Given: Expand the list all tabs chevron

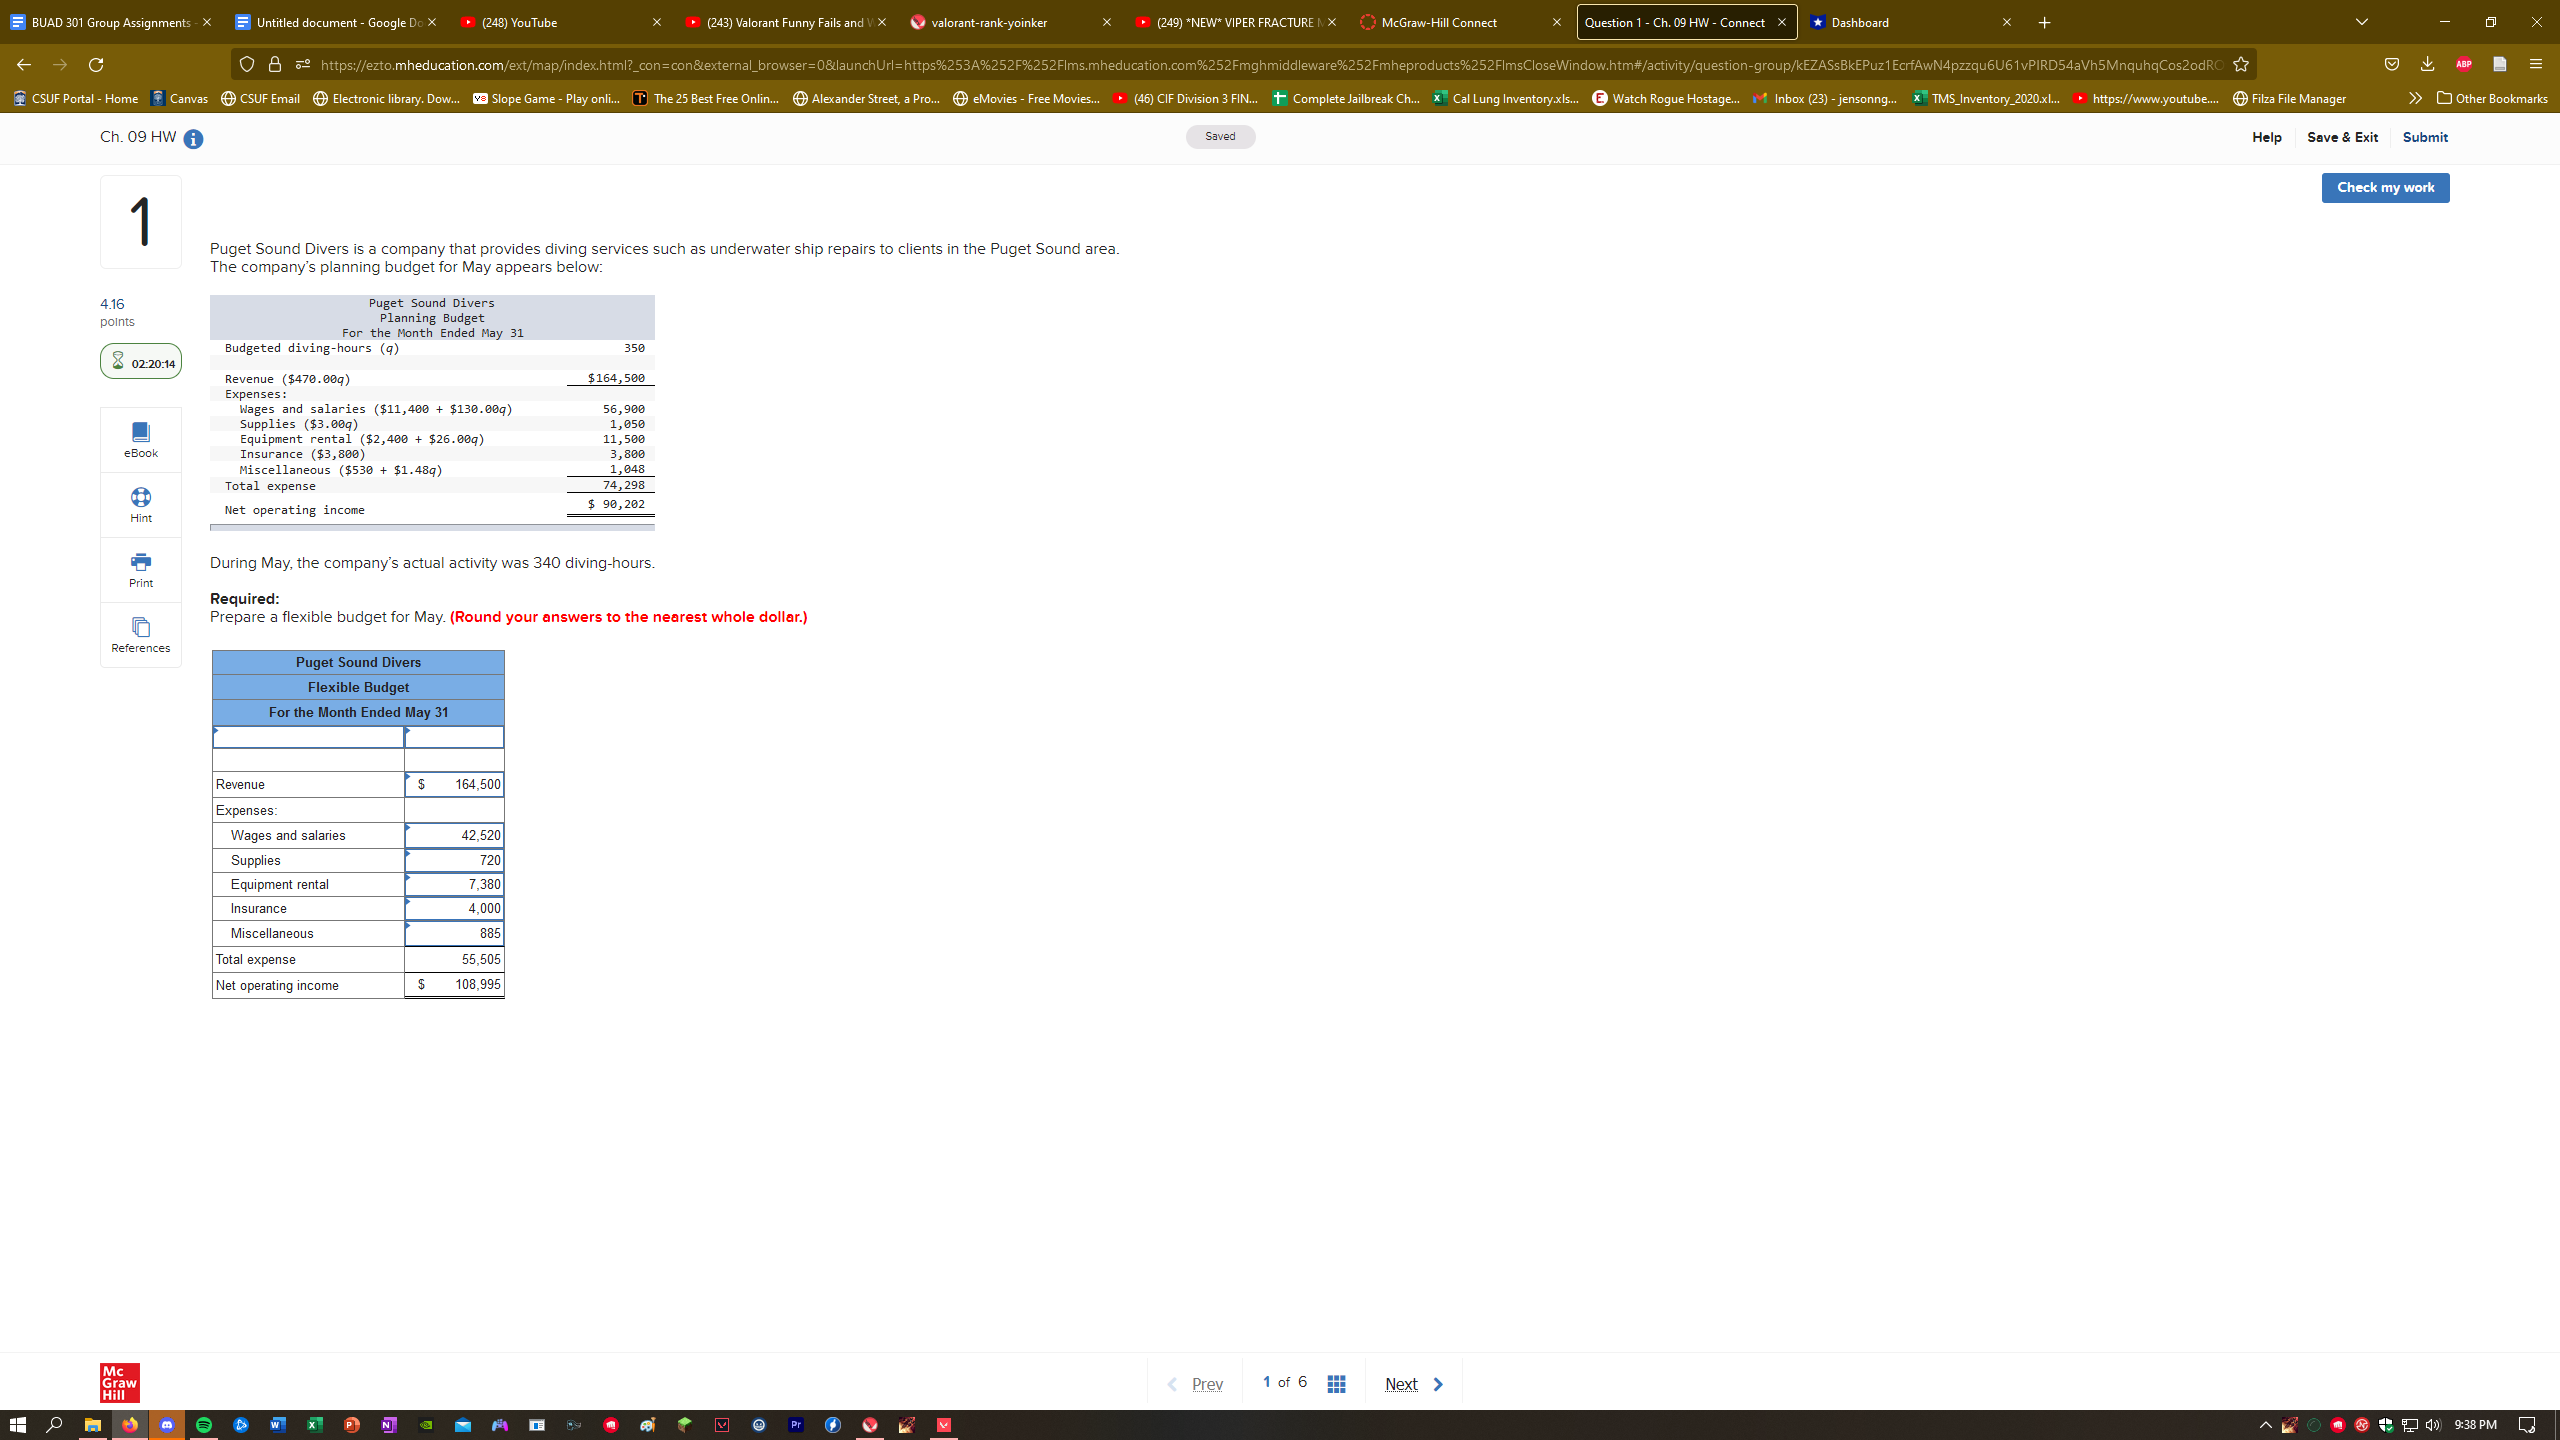Looking at the screenshot, I should (x=2362, y=22).
